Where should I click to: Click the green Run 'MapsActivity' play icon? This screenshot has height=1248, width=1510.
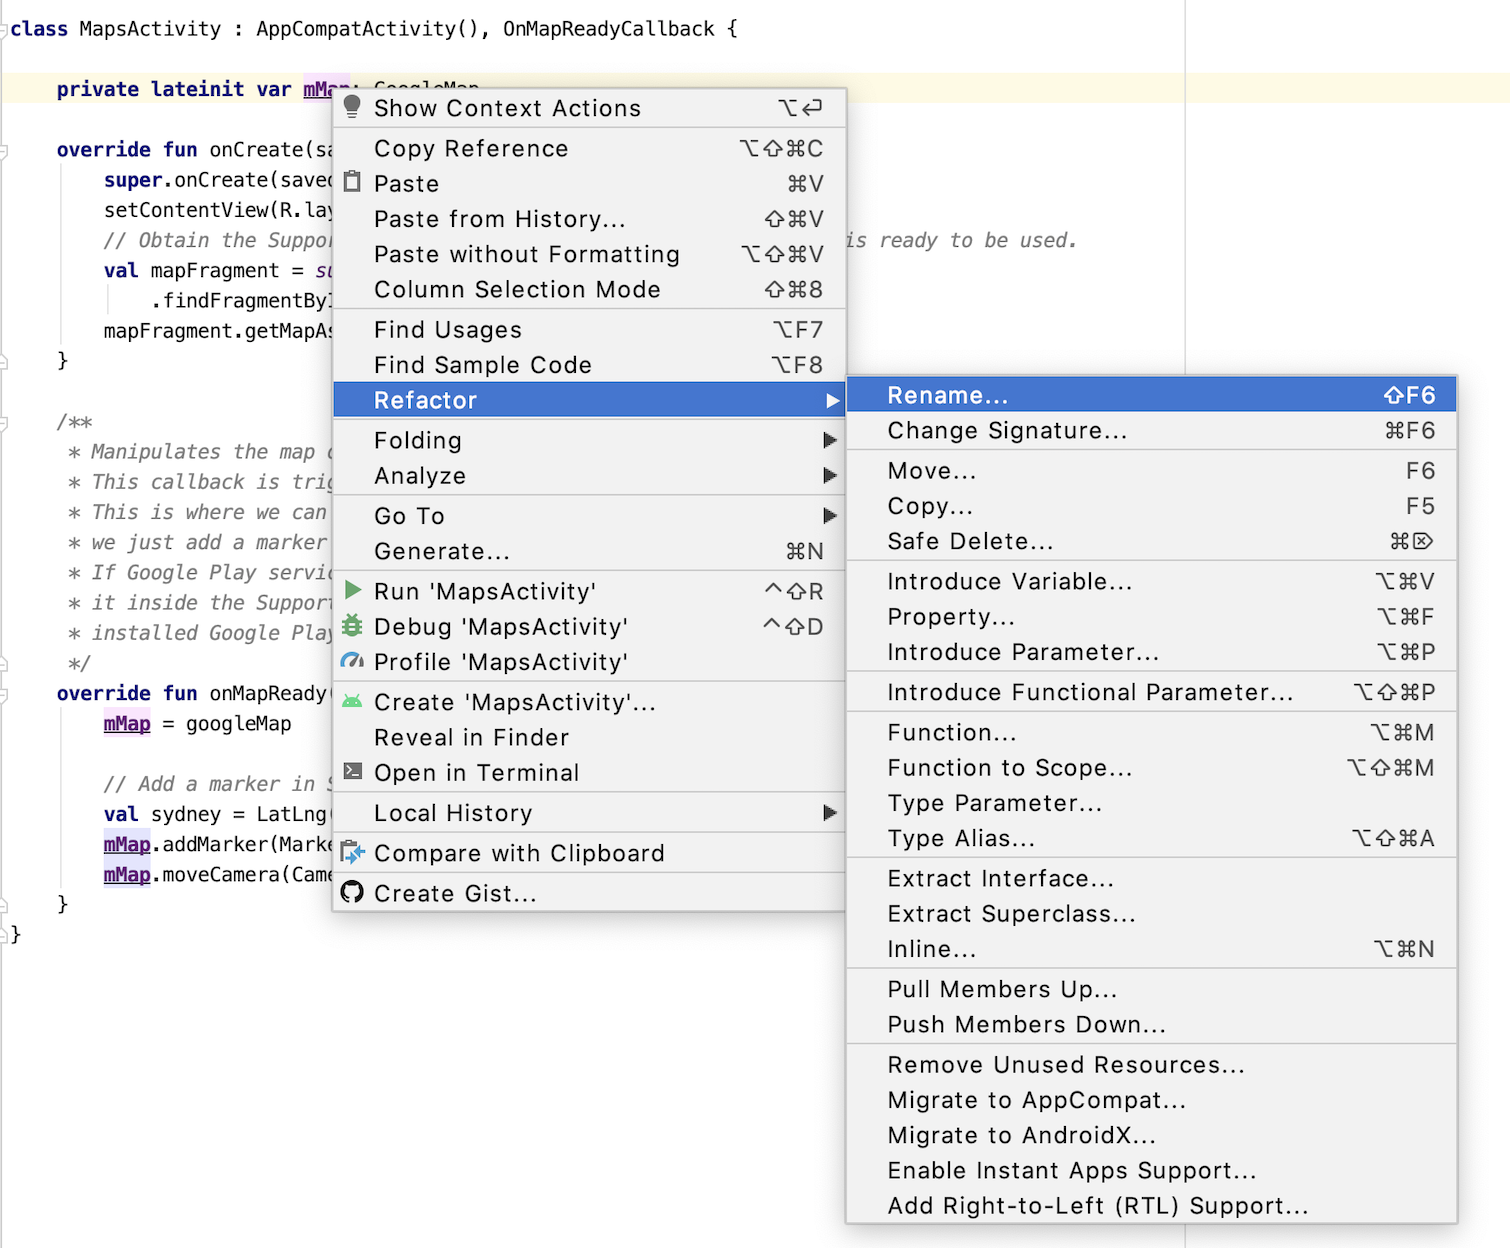point(352,590)
